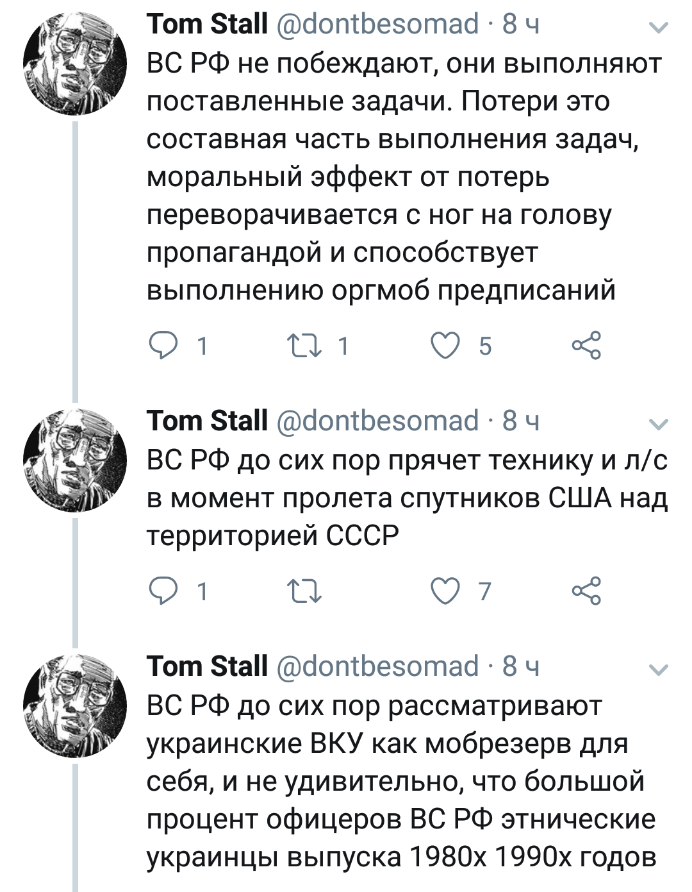Reply to the tweet about спутников США

click(162, 591)
